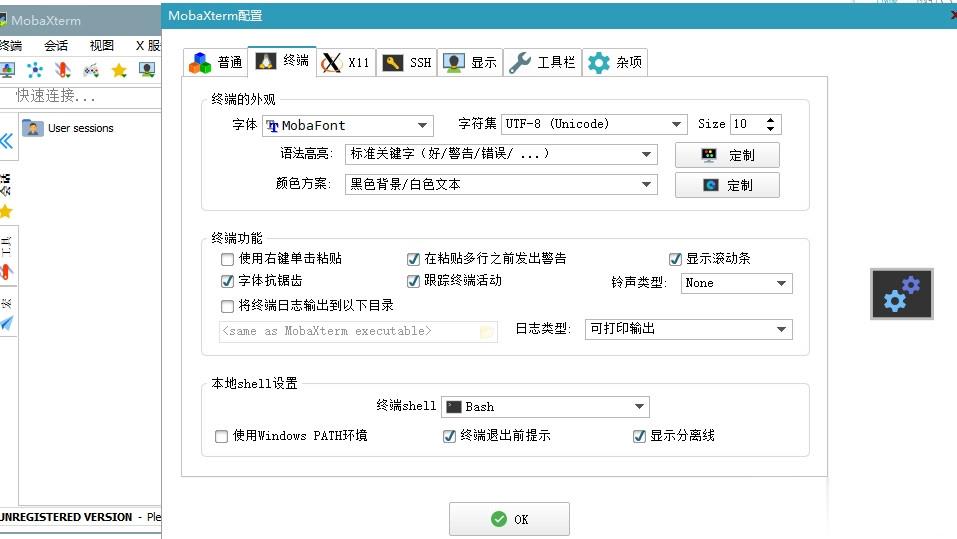The height and width of the screenshot is (539, 957).
Task: Open 终端 menu in MobaXterm window
Action: (11, 46)
